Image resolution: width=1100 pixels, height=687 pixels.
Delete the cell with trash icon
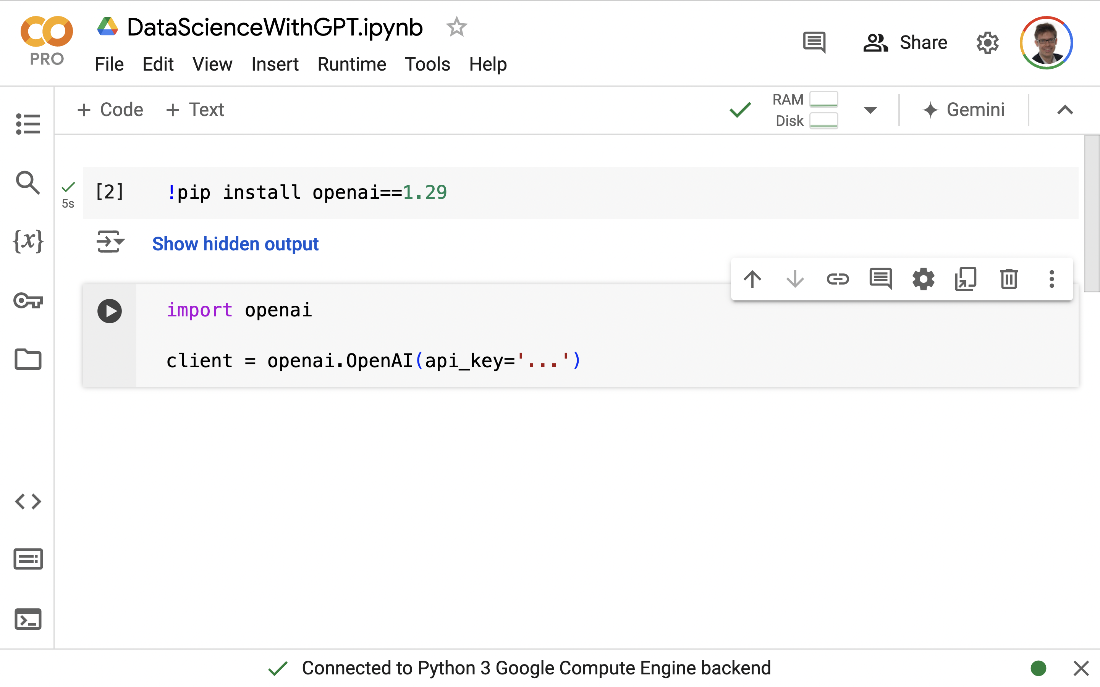click(x=1009, y=279)
